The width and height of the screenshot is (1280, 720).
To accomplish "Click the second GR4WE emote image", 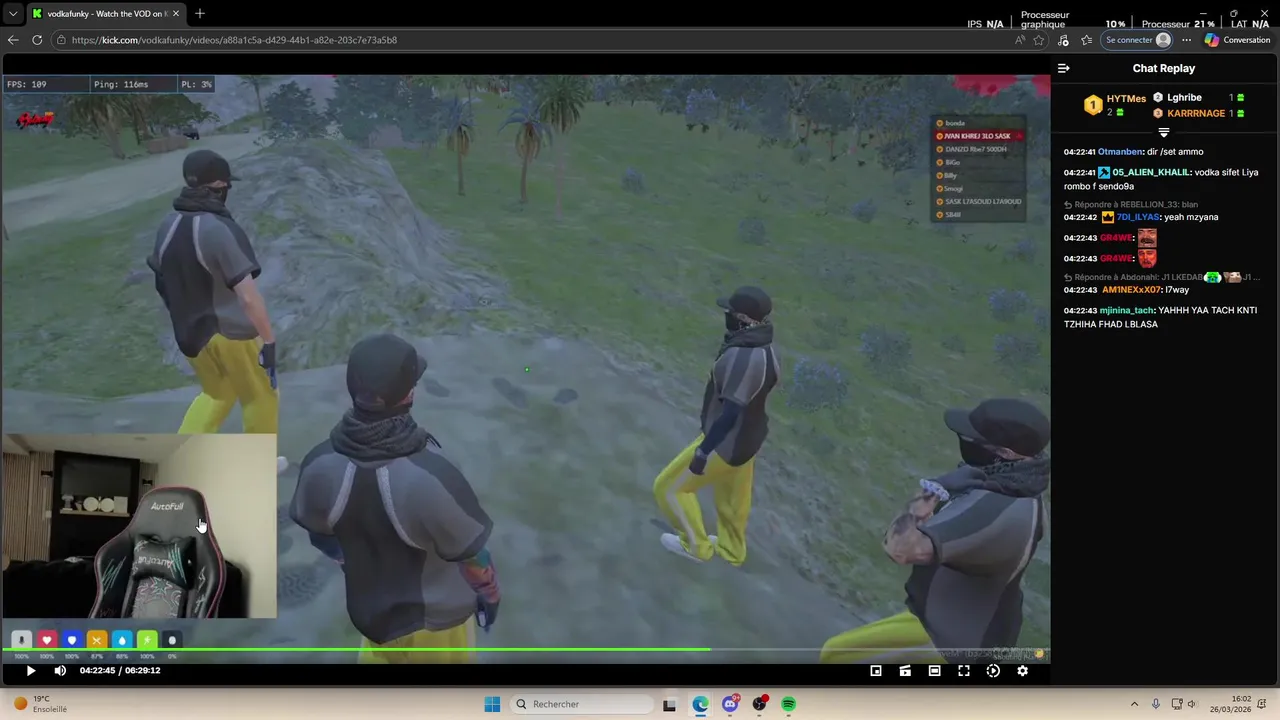I will [1147, 258].
